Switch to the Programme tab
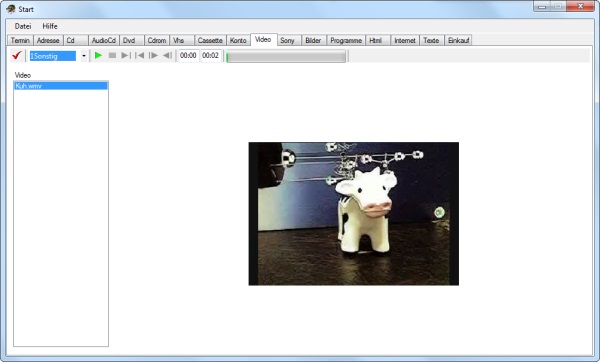600x362 pixels. point(346,40)
